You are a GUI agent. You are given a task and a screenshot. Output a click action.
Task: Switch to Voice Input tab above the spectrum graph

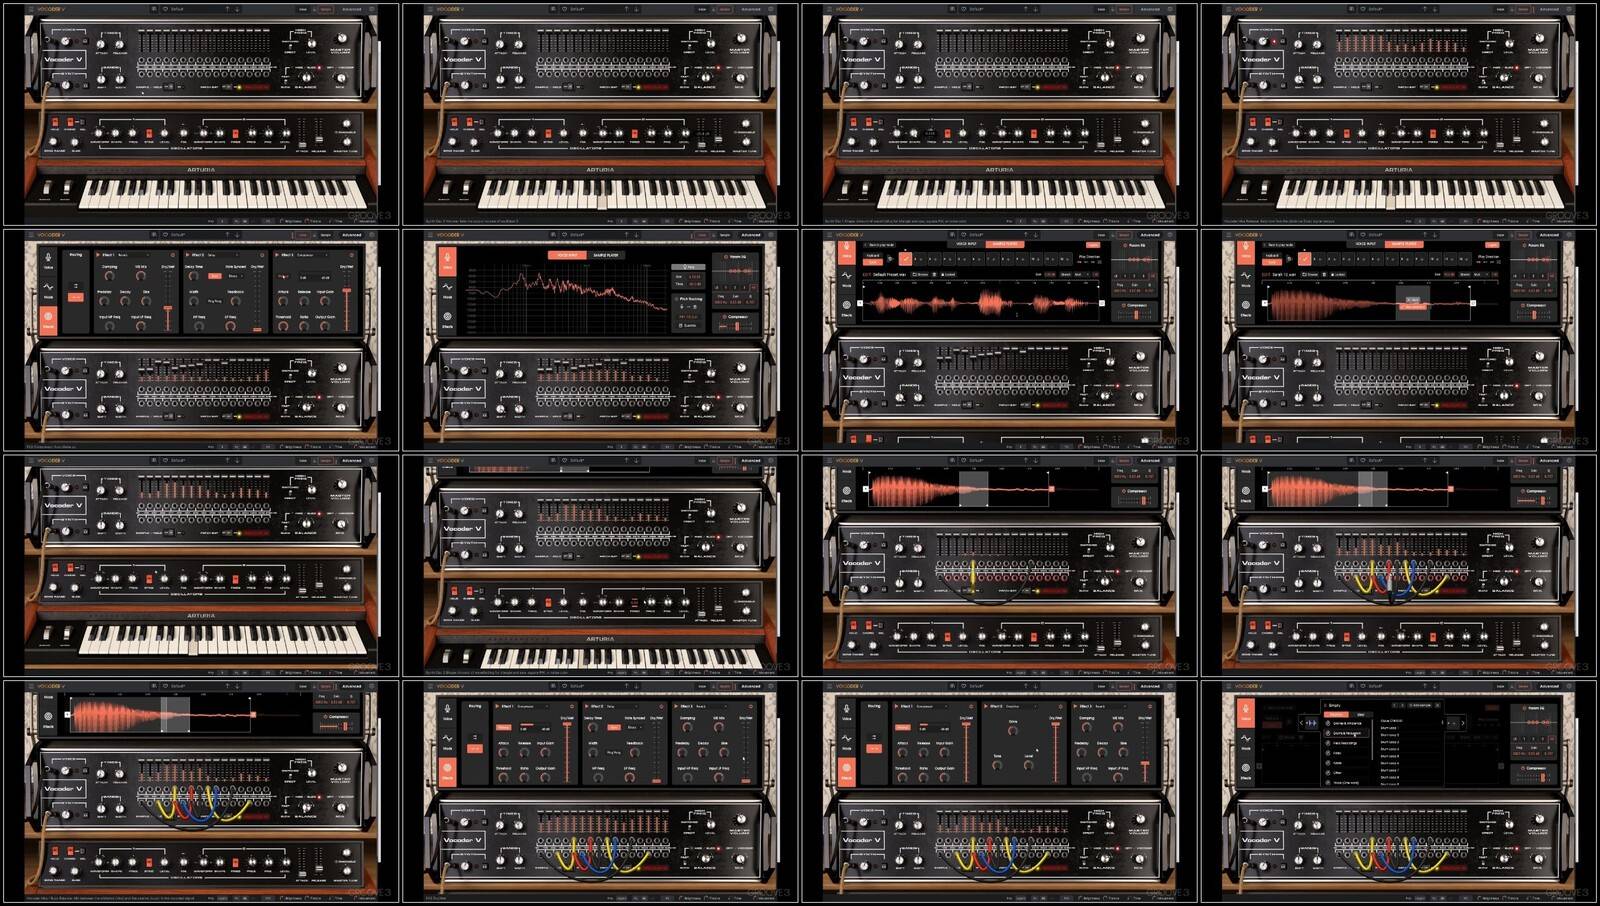pos(567,255)
